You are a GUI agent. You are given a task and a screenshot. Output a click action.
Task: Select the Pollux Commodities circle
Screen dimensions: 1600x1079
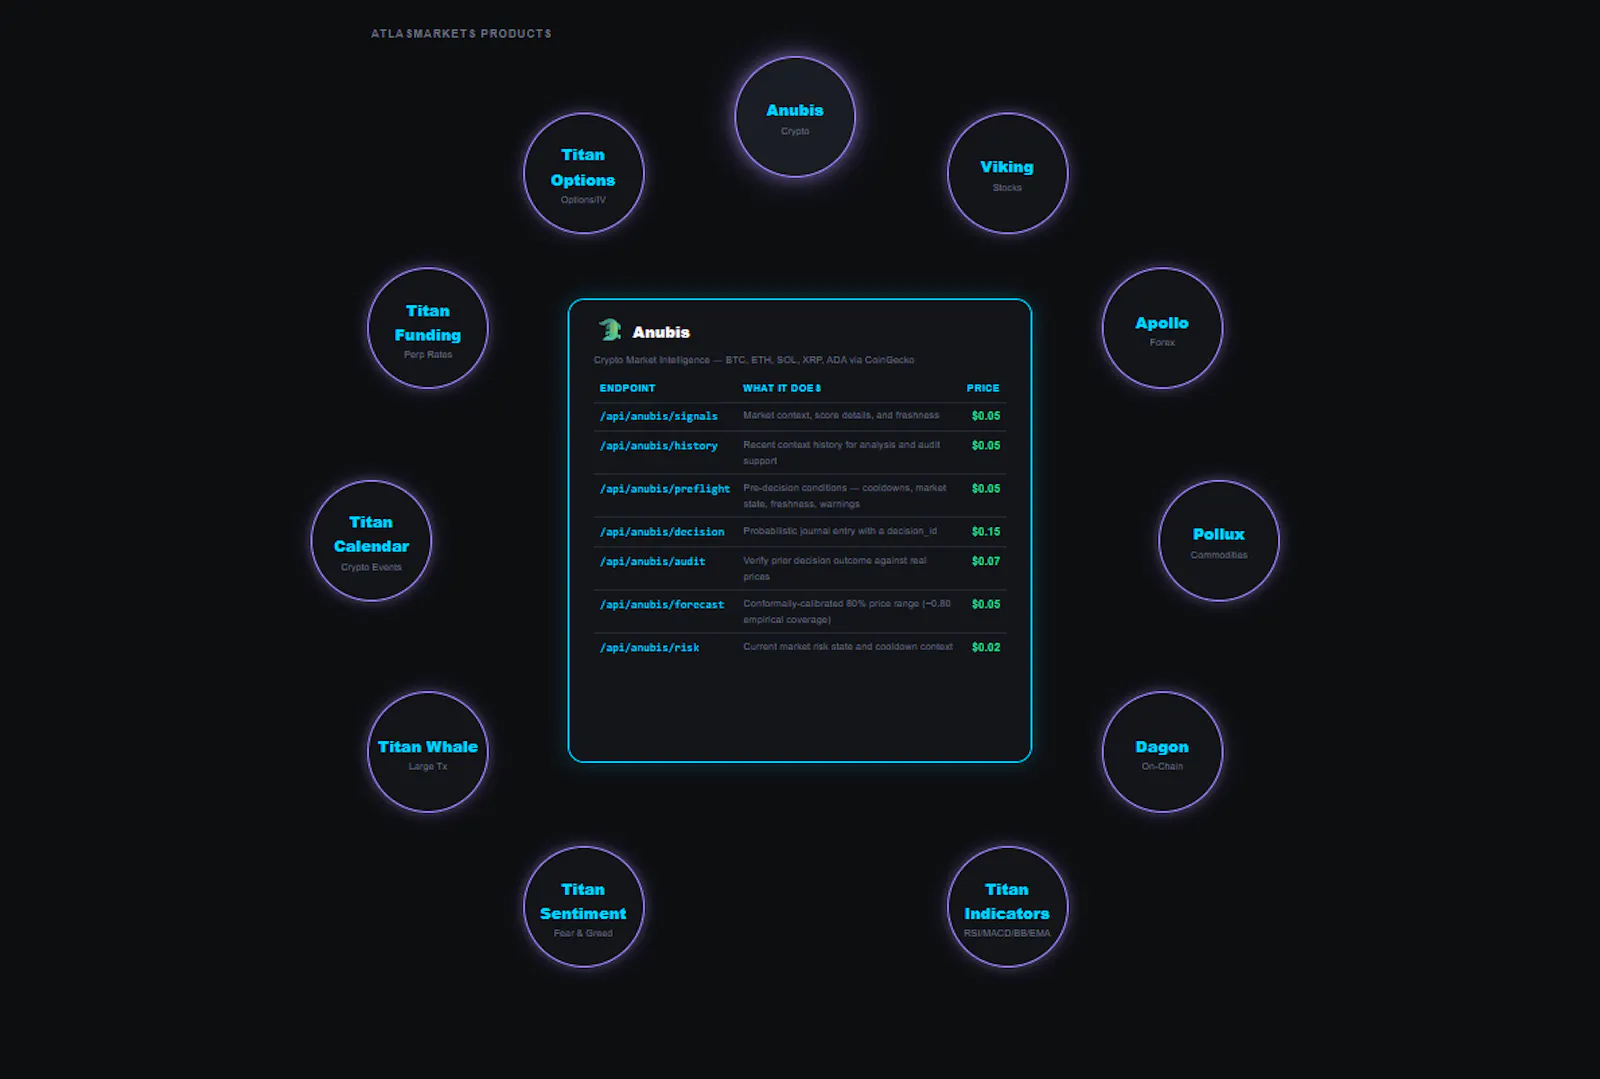point(1218,541)
